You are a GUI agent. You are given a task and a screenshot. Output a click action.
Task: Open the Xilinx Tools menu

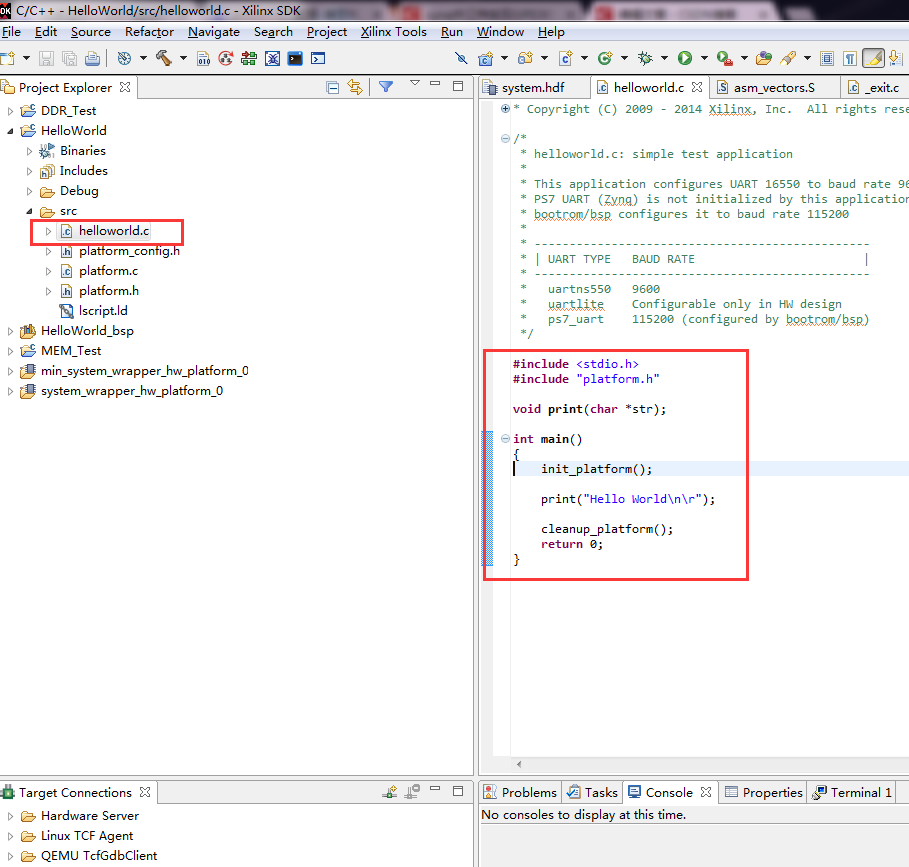point(393,32)
